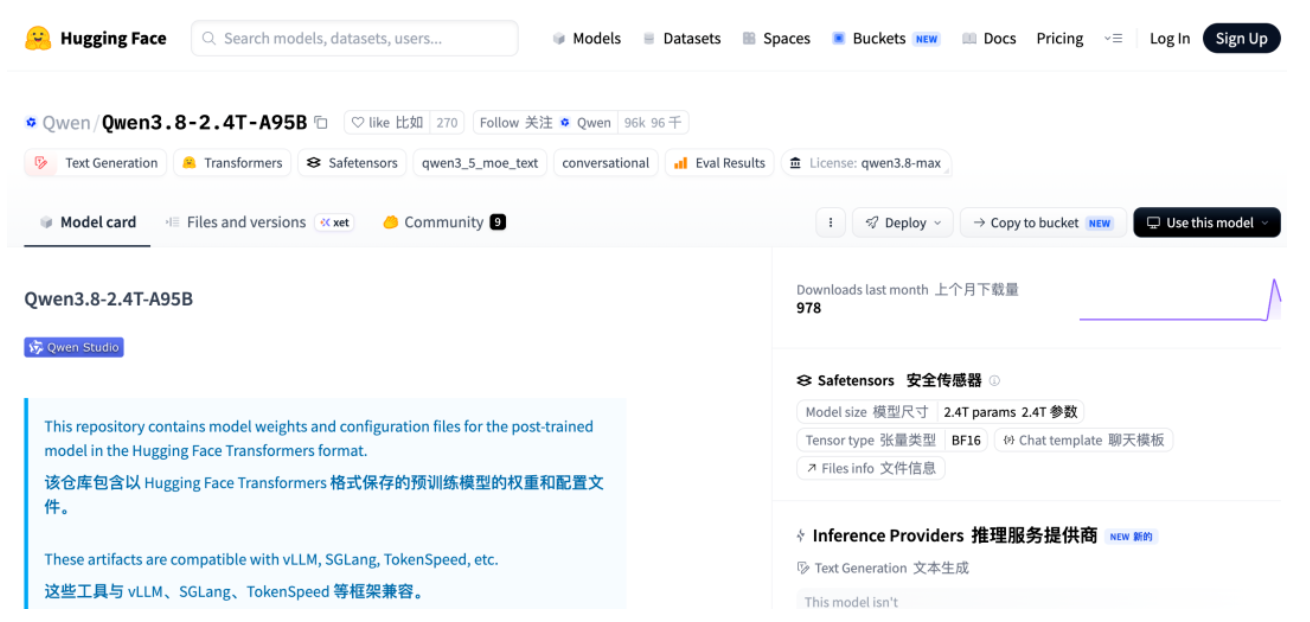Click the follower count 96k

tap(653, 122)
